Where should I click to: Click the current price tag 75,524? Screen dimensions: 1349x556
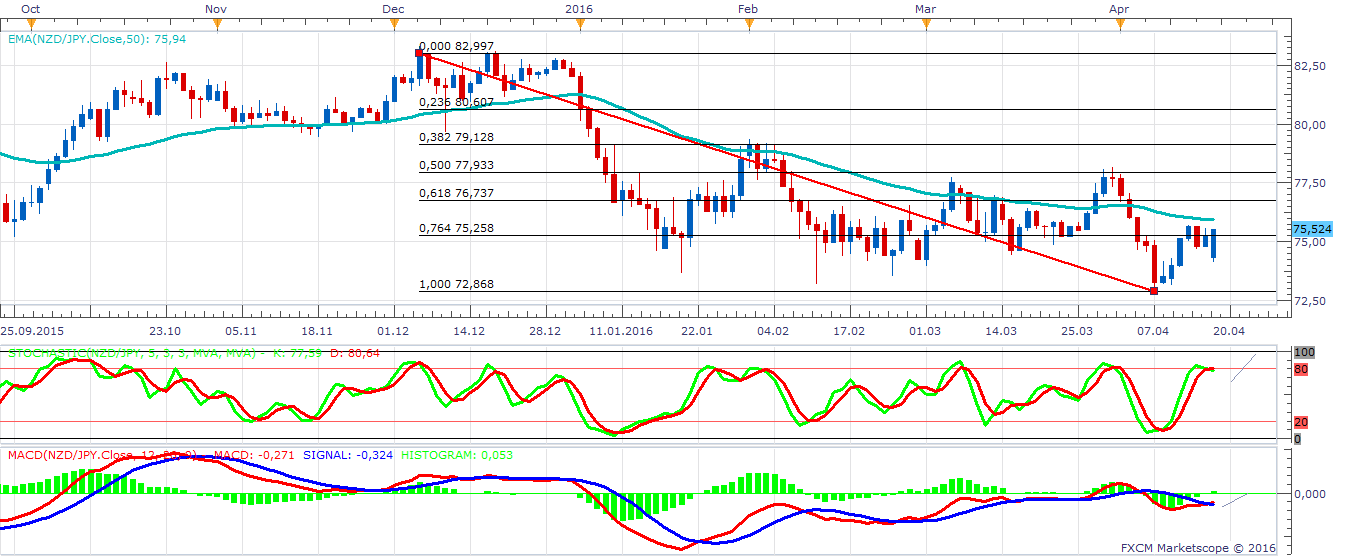[1313, 229]
